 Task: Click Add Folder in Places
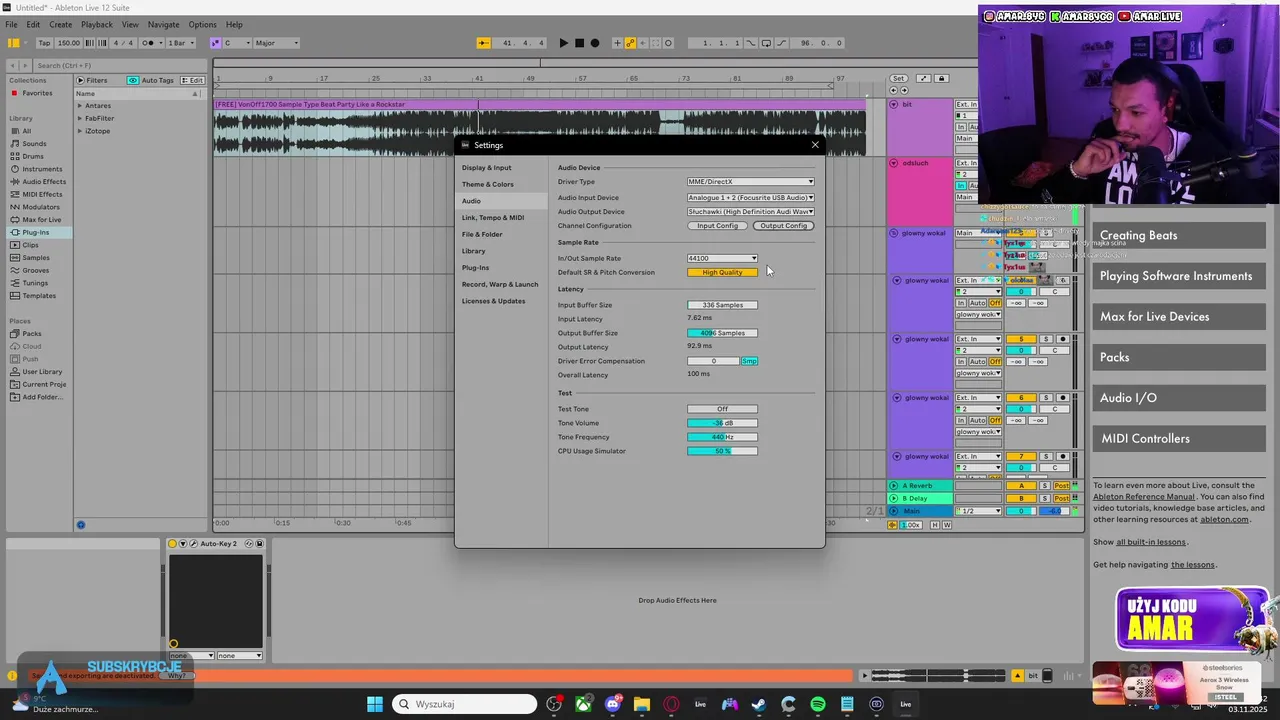41,397
